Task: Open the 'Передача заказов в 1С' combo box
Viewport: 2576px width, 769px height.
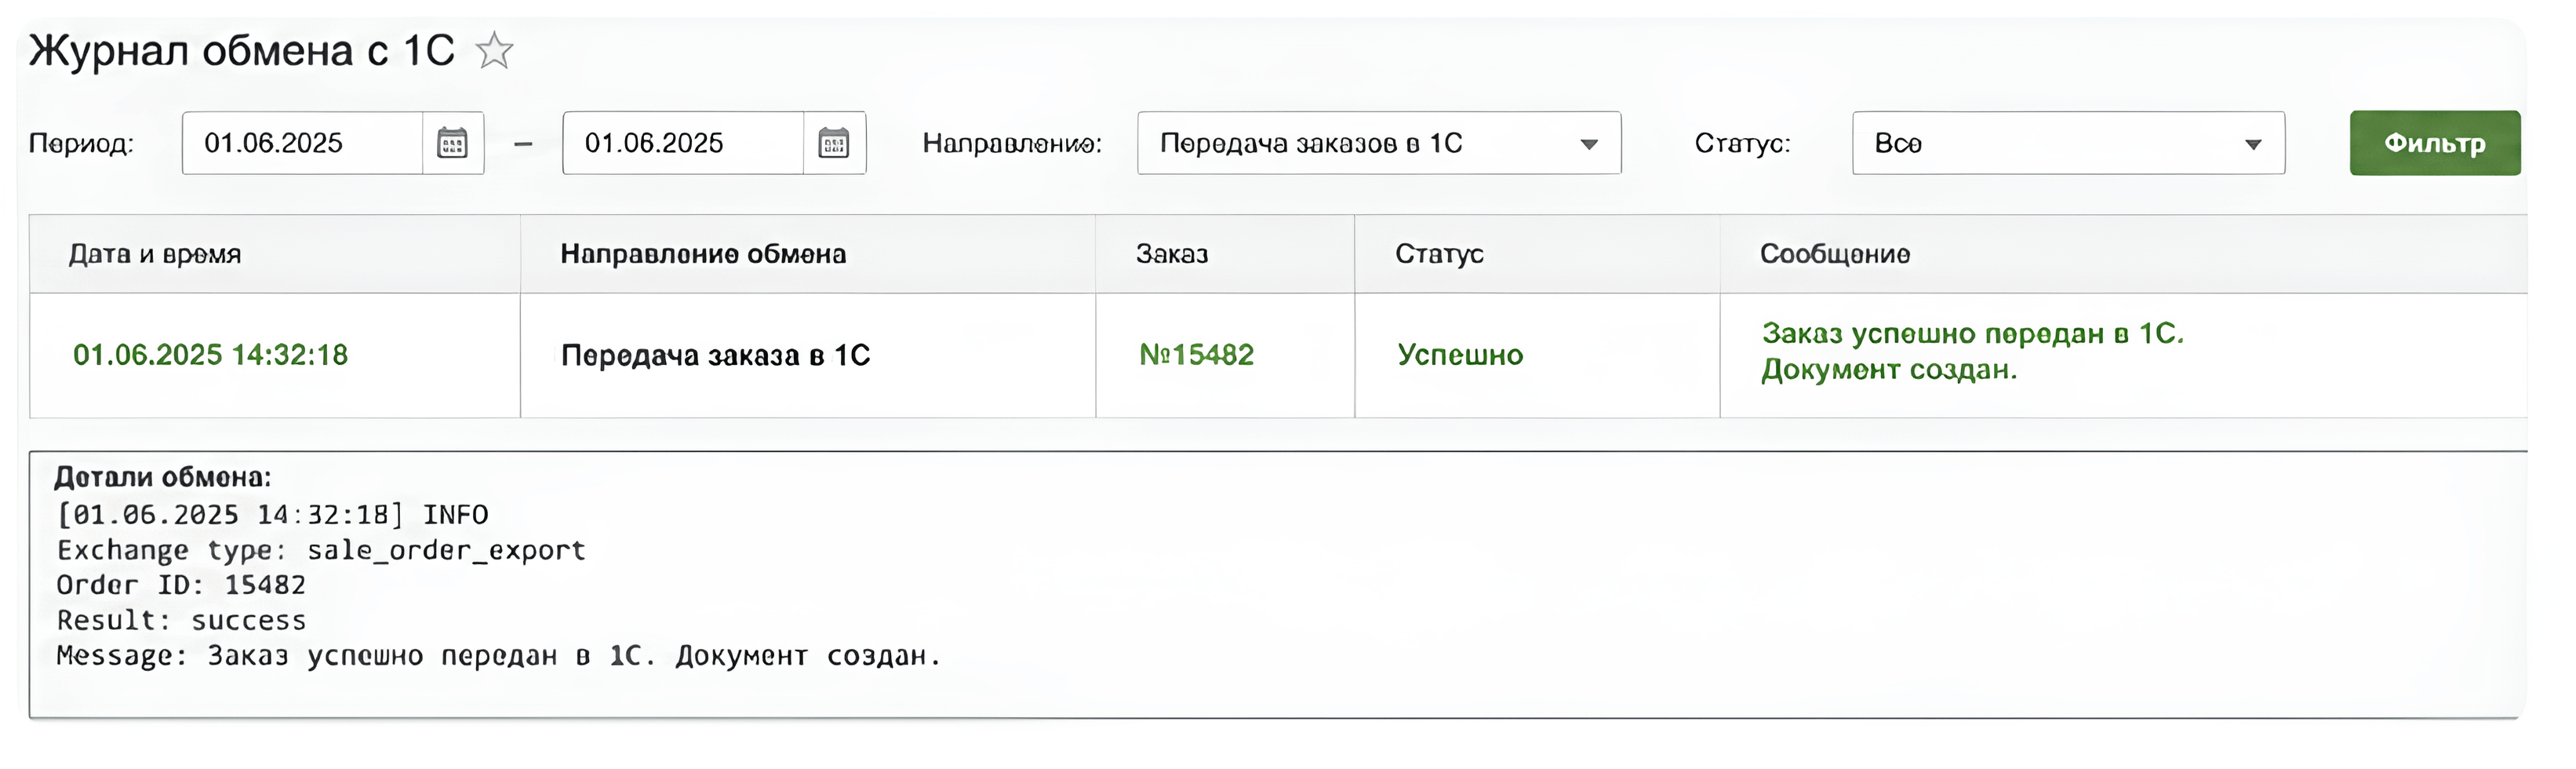Action: click(x=1379, y=143)
